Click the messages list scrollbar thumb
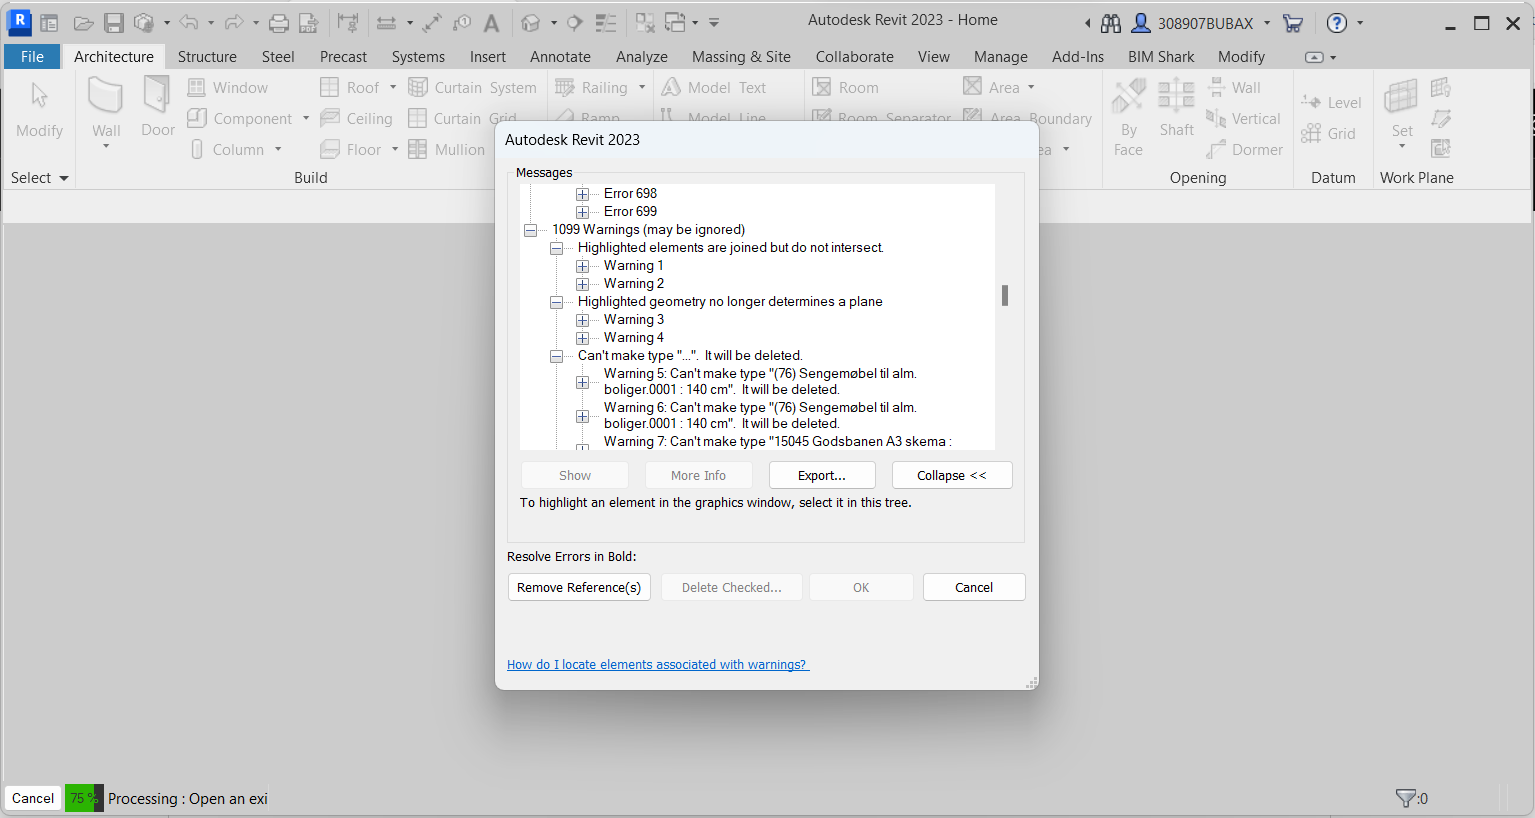This screenshot has height=818, width=1535. 1005,295
